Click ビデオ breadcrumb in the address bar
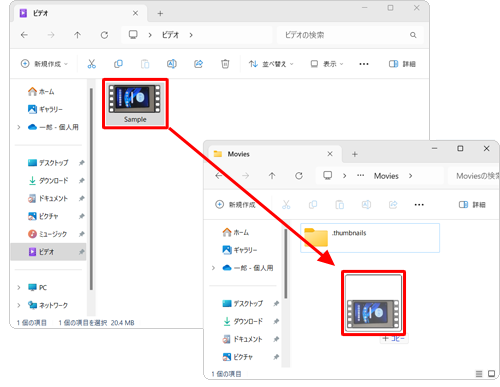This screenshot has width=500, height=387. (170, 35)
